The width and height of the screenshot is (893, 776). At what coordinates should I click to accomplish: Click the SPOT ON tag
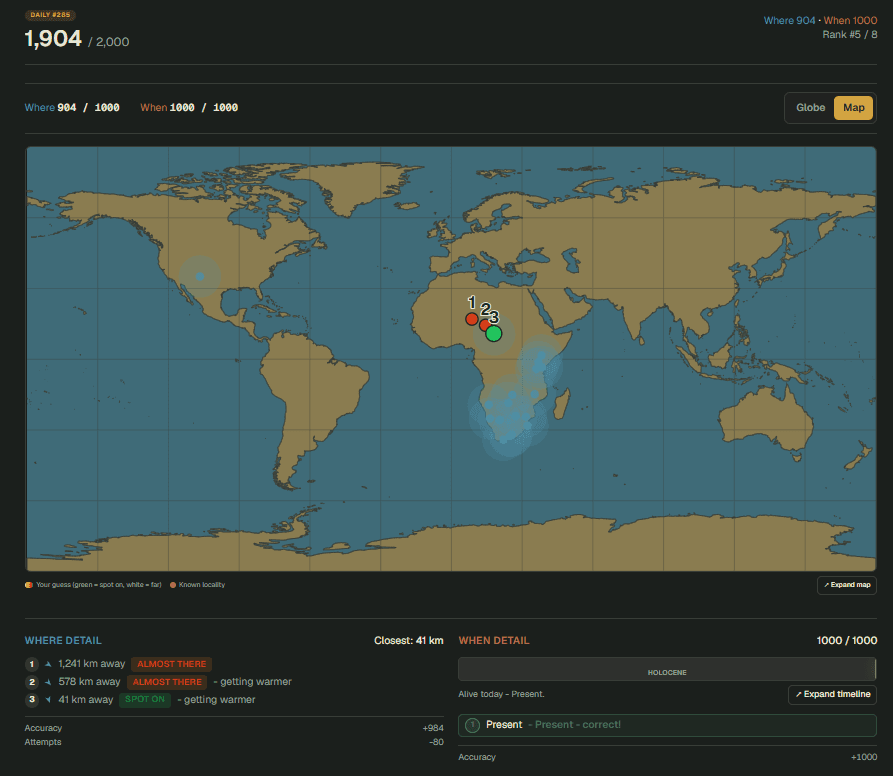click(x=145, y=700)
